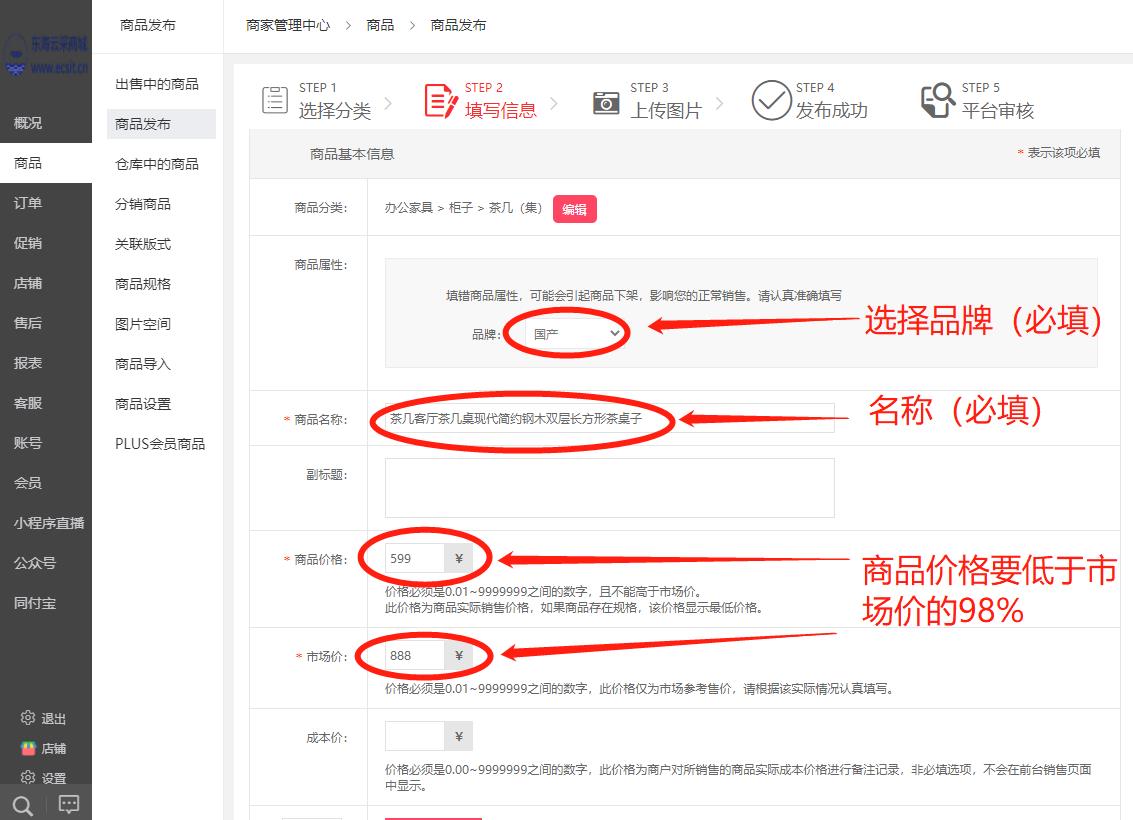Click the 商品名称 text field
This screenshot has width=1133, height=820.
tap(609, 419)
